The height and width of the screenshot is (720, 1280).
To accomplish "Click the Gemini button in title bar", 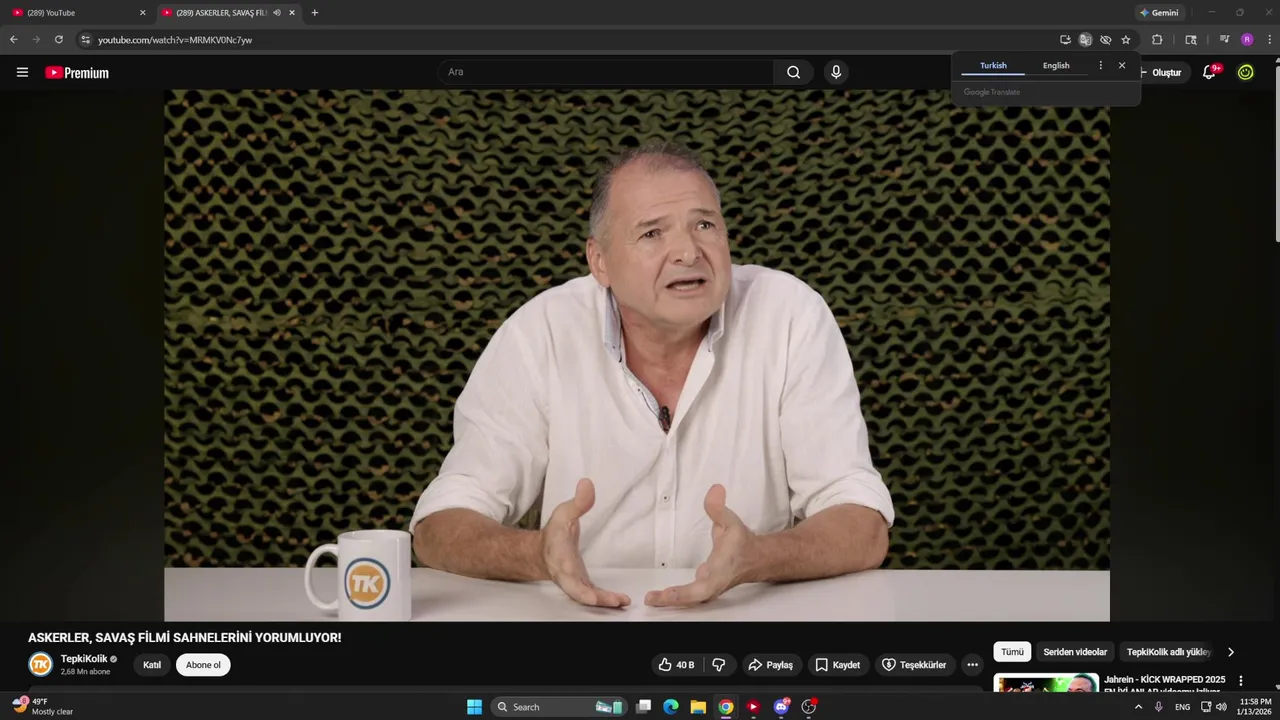I will [1159, 13].
